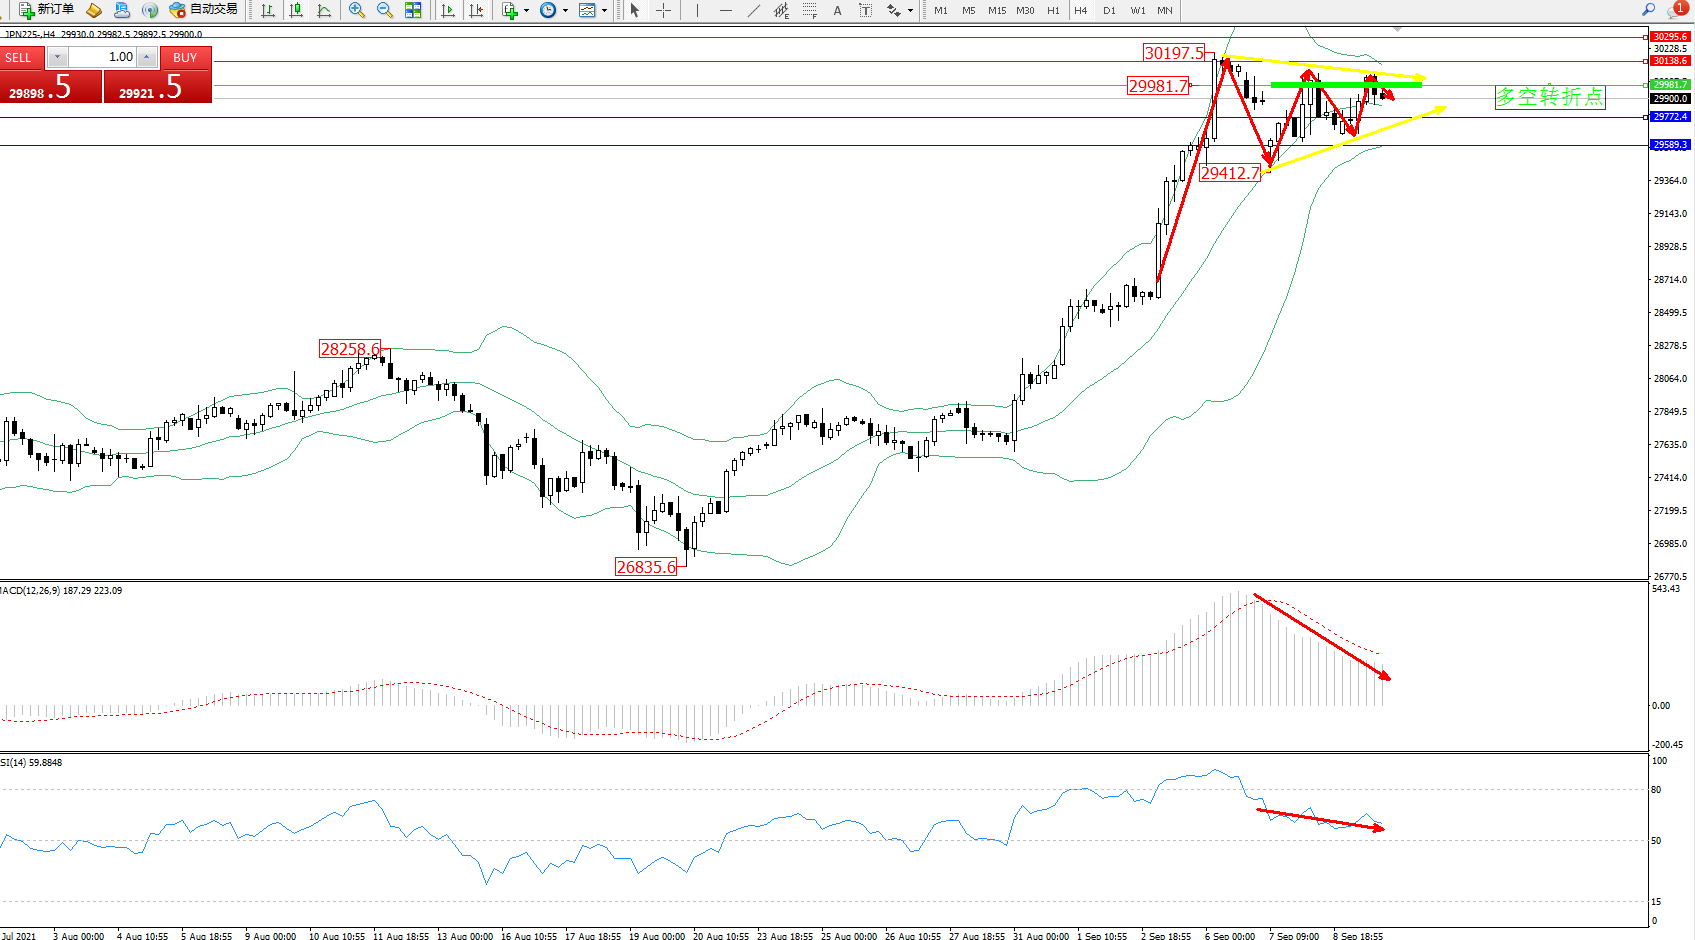
Task: Toggle AutoTrading (自动交易) on or off
Action: [x=204, y=10]
